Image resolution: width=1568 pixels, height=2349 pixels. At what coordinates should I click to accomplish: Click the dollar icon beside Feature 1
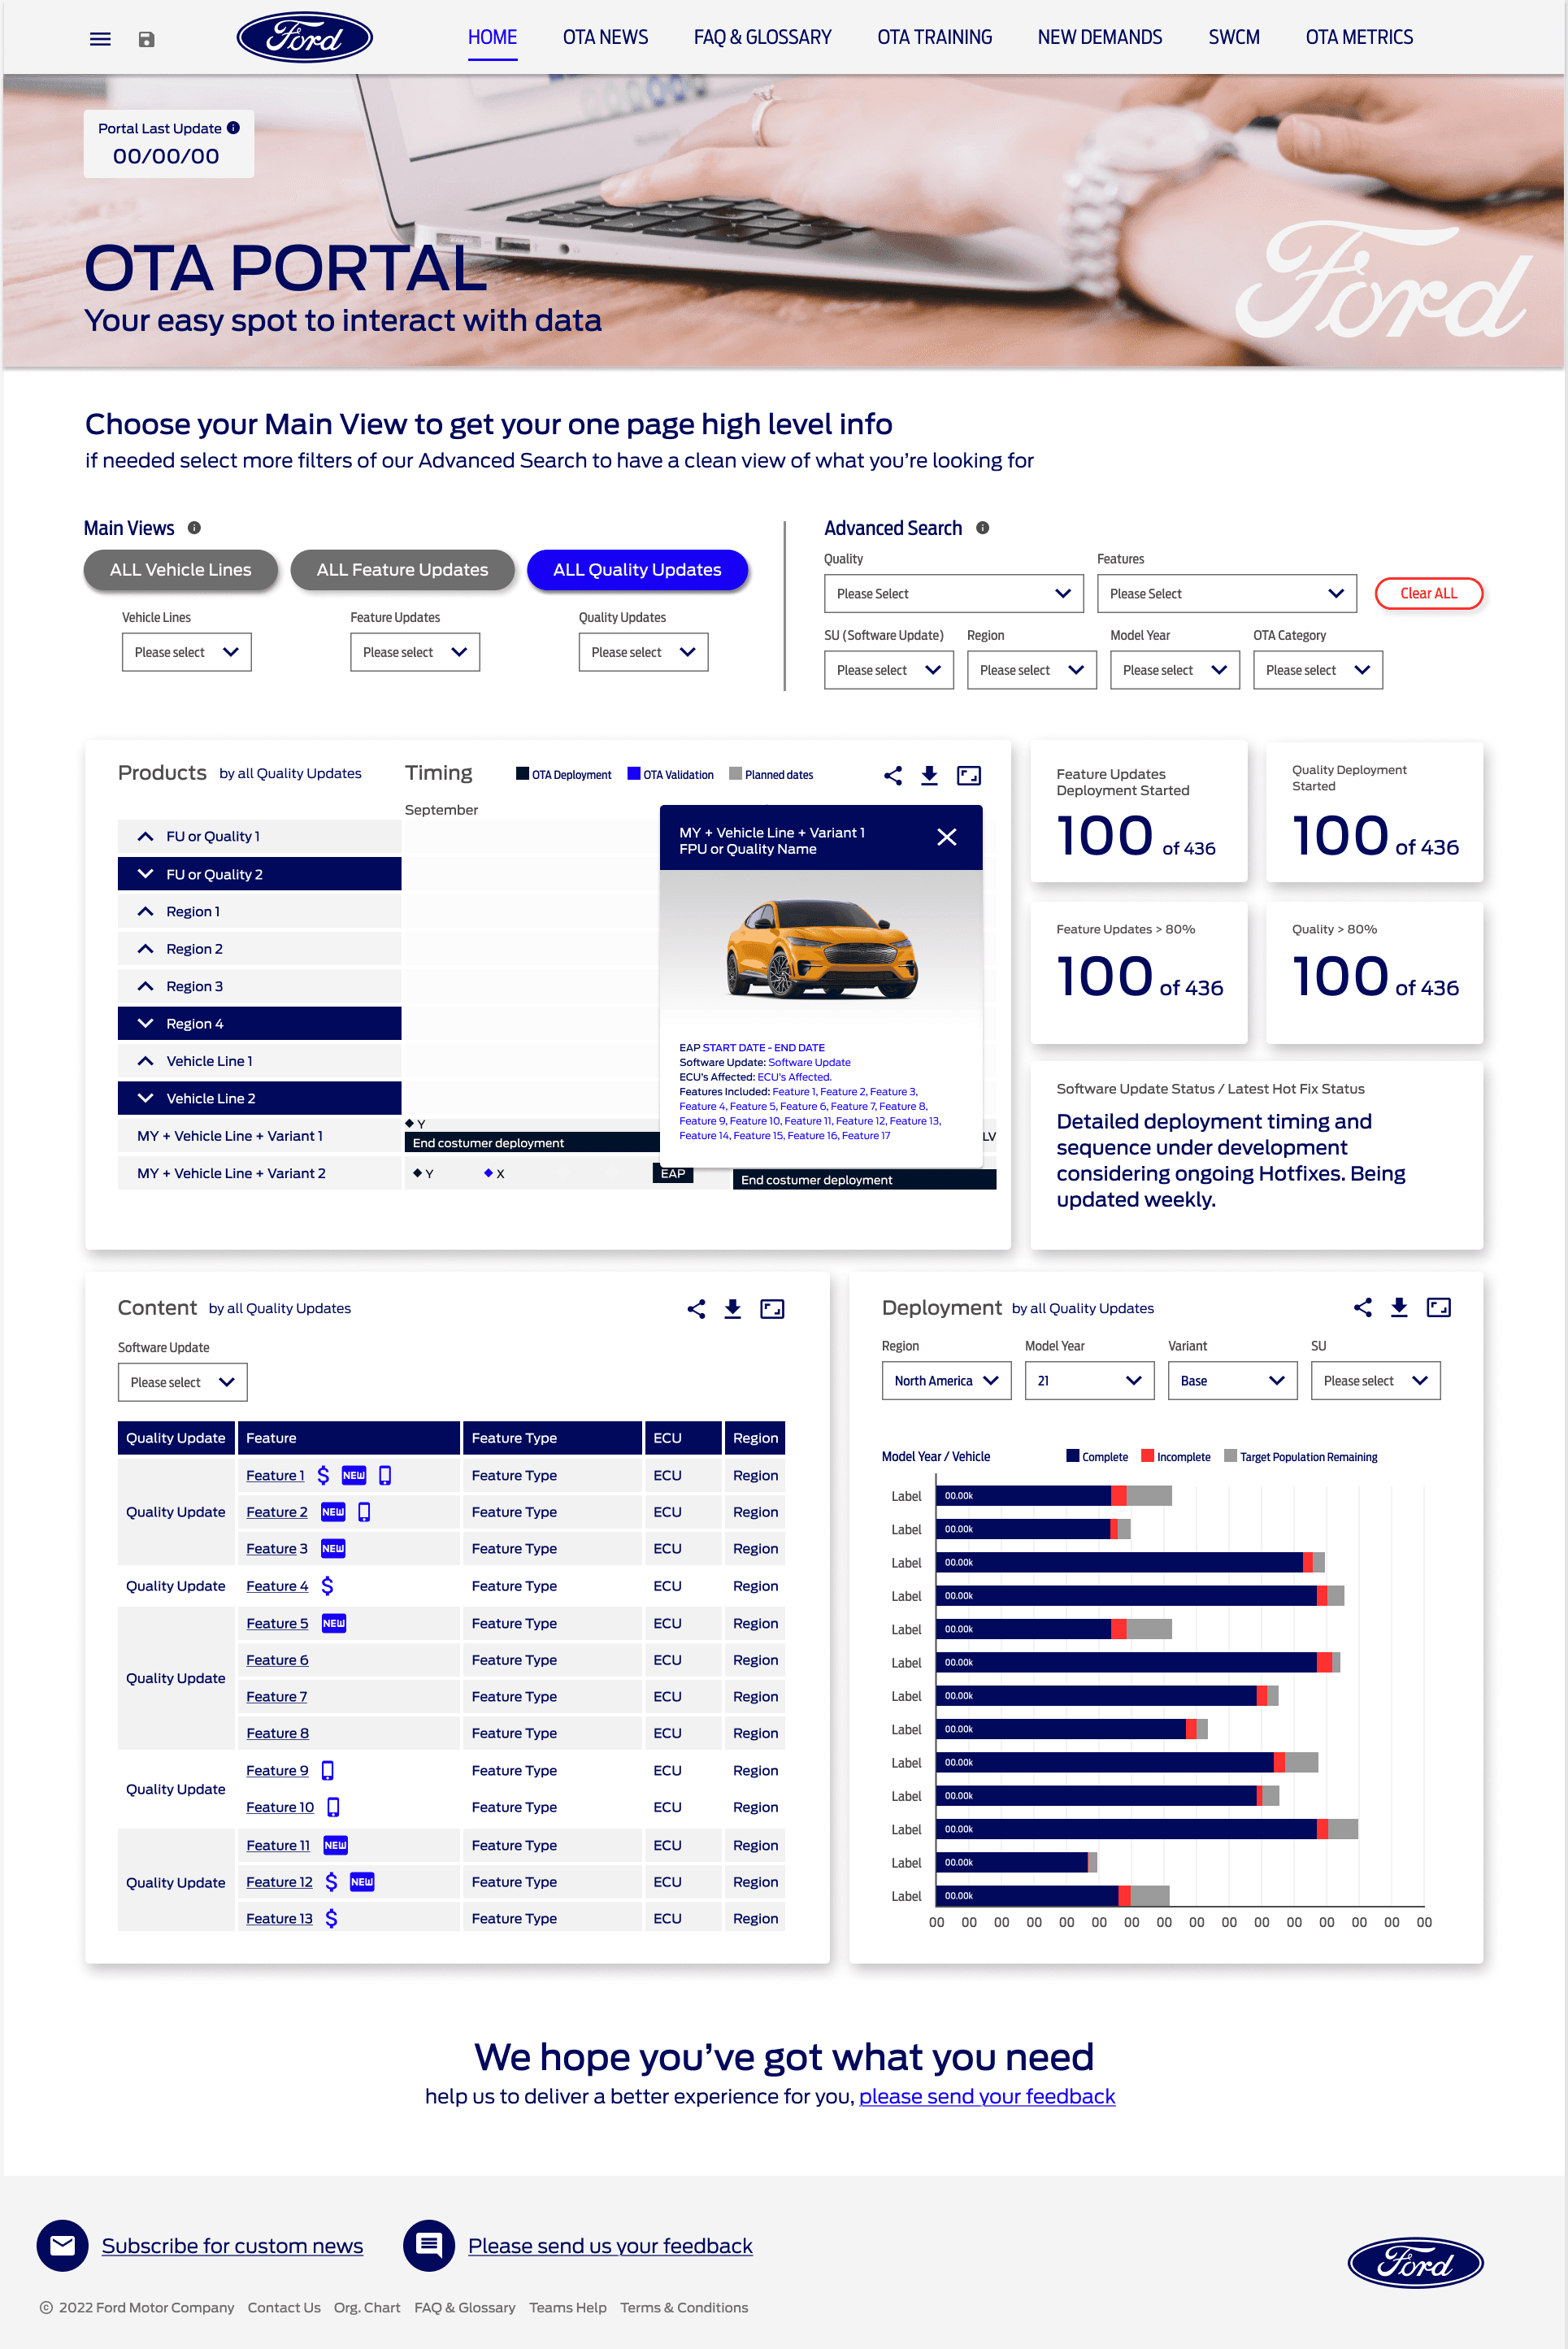tap(323, 1475)
